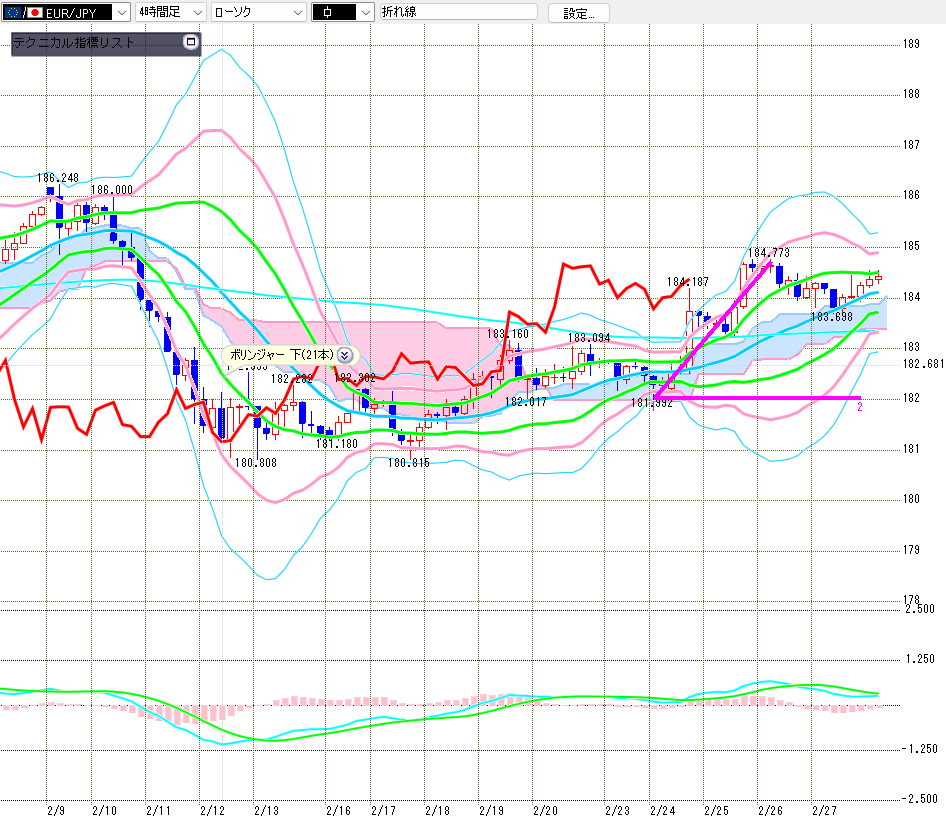Open the EUR/JPY currency pair dropdown
Screen dimensions: 946x819
point(121,12)
